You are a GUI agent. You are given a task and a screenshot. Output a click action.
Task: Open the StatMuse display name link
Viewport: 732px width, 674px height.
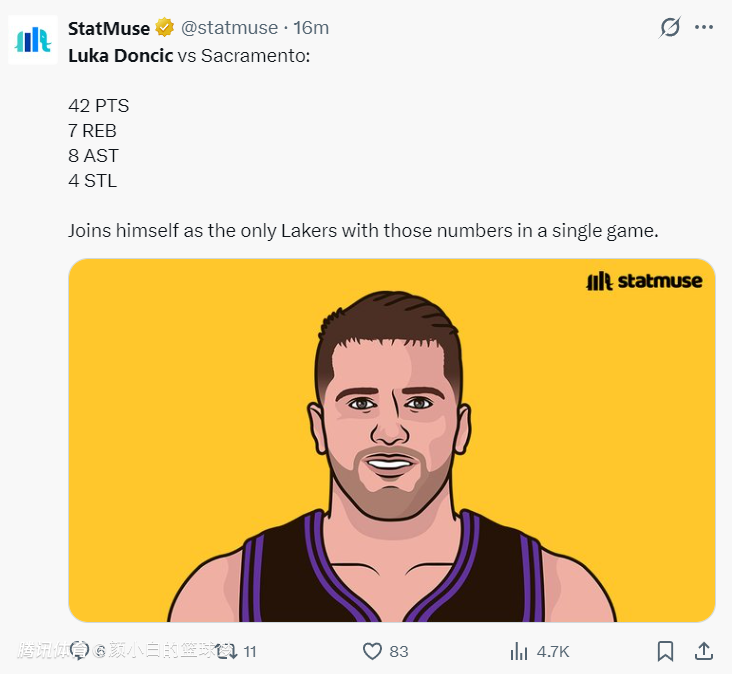(x=108, y=28)
